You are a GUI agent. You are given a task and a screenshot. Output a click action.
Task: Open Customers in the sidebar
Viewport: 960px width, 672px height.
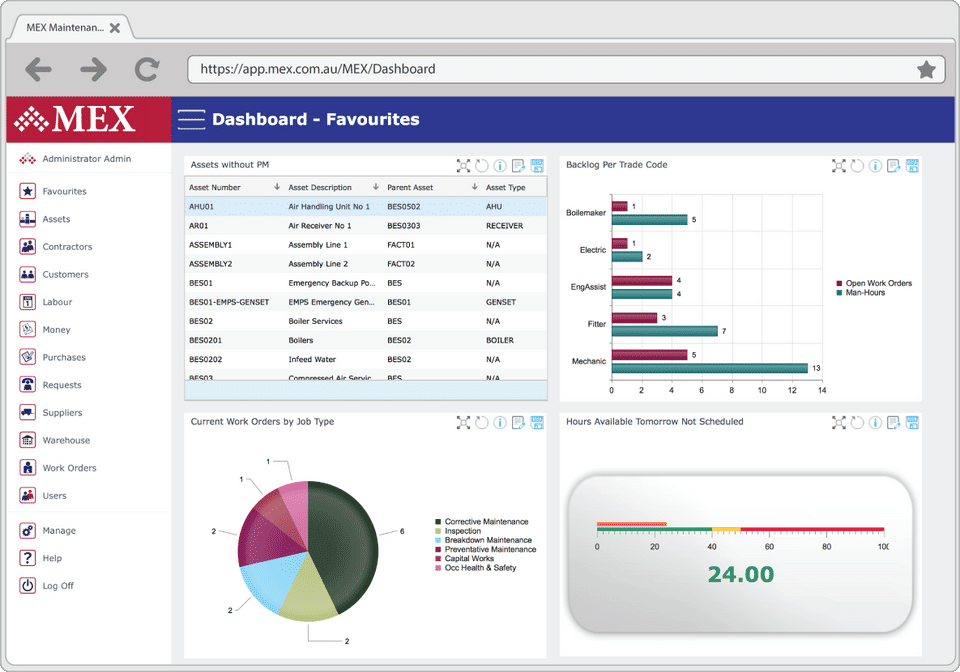pyautogui.click(x=54, y=274)
